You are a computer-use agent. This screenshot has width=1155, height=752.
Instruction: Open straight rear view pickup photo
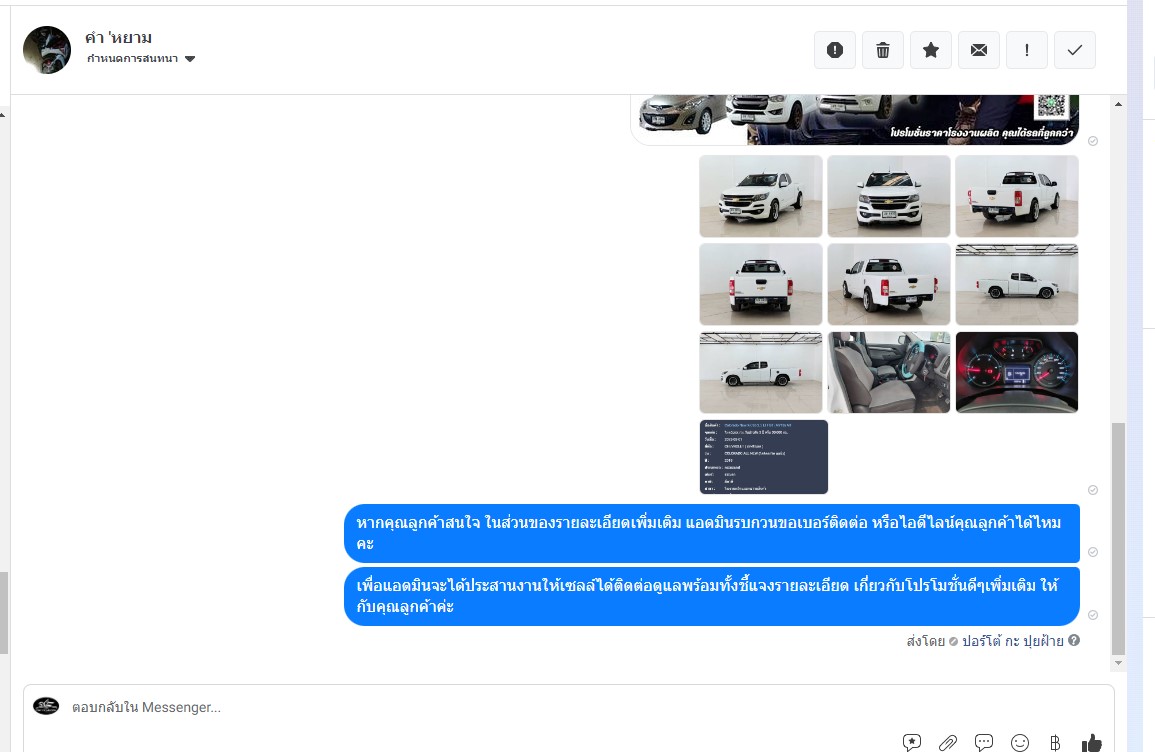761,284
